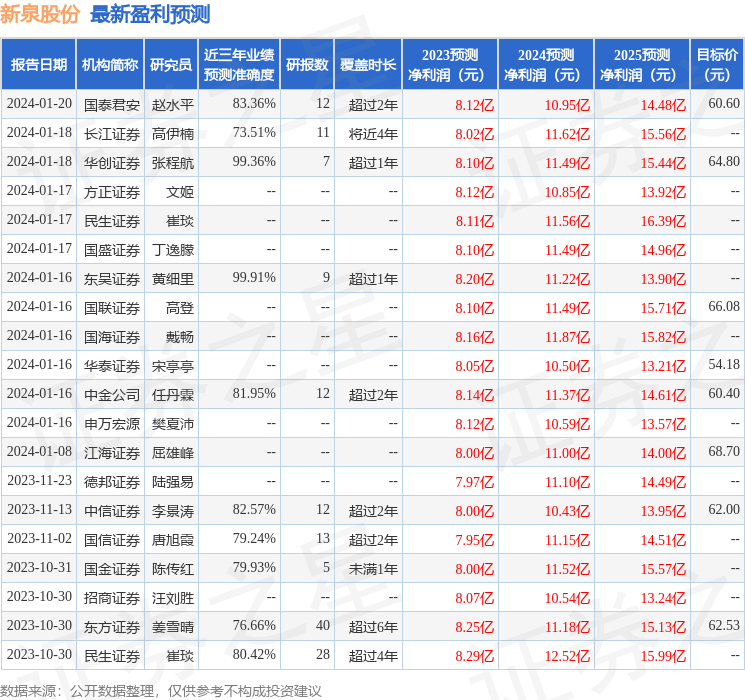Select the 国信证券 institution cell
Viewport: 745px width, 700px height.
tap(112, 540)
